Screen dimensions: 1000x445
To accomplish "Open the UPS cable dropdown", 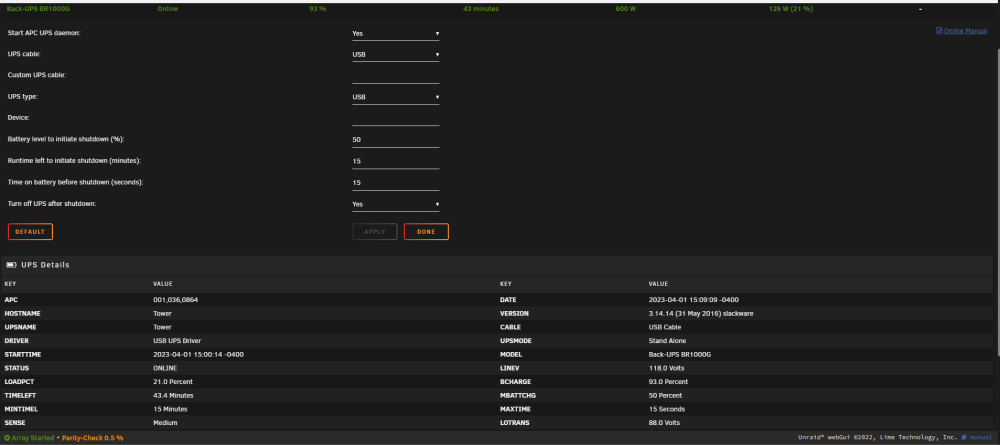I will [395, 54].
